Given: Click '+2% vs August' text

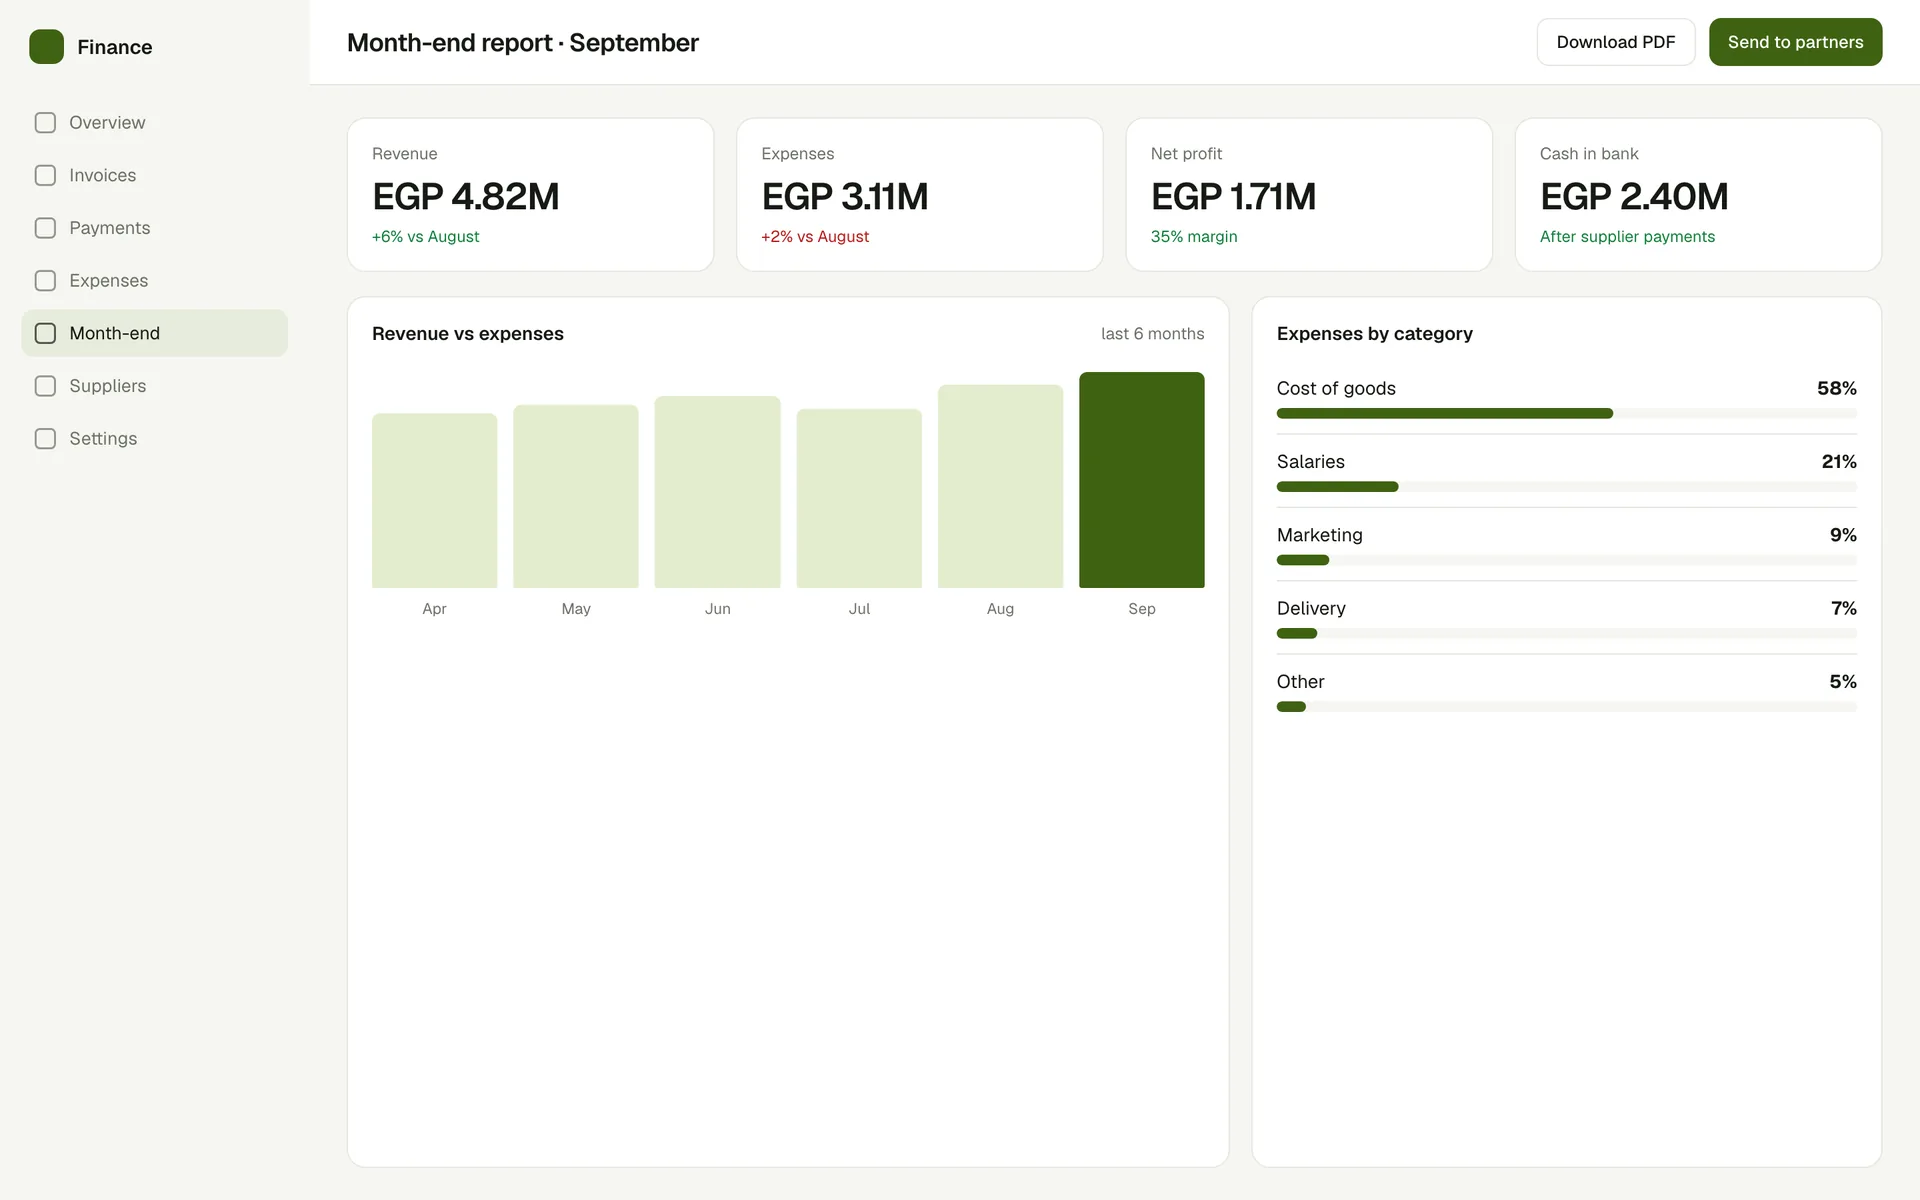Looking at the screenshot, I should pos(815,237).
